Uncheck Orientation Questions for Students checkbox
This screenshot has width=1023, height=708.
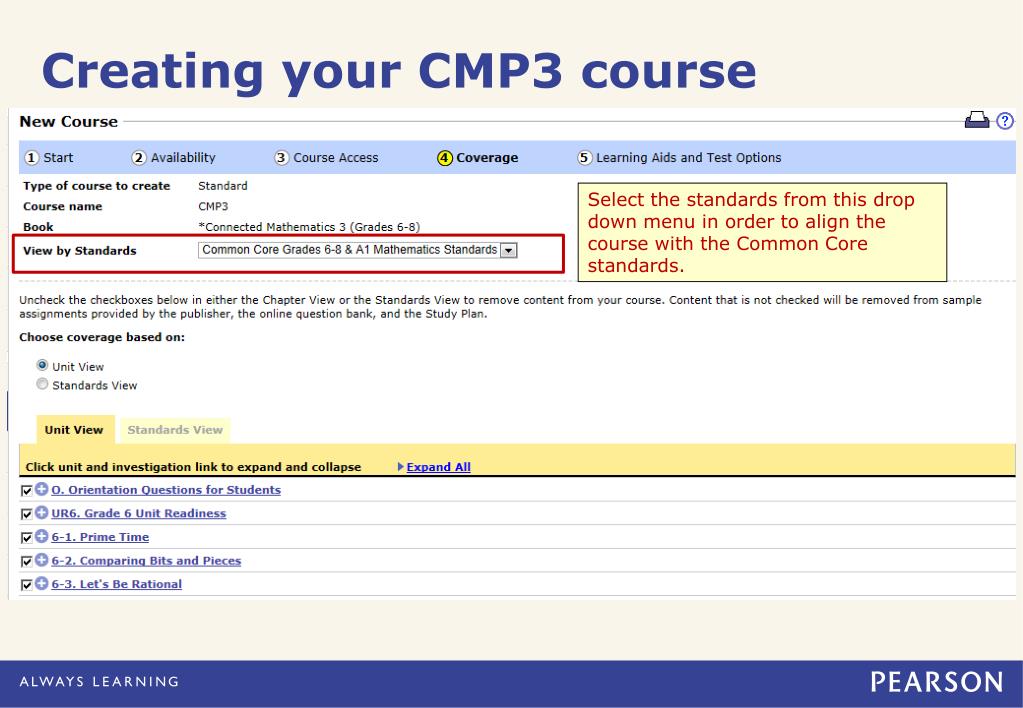click(x=27, y=490)
